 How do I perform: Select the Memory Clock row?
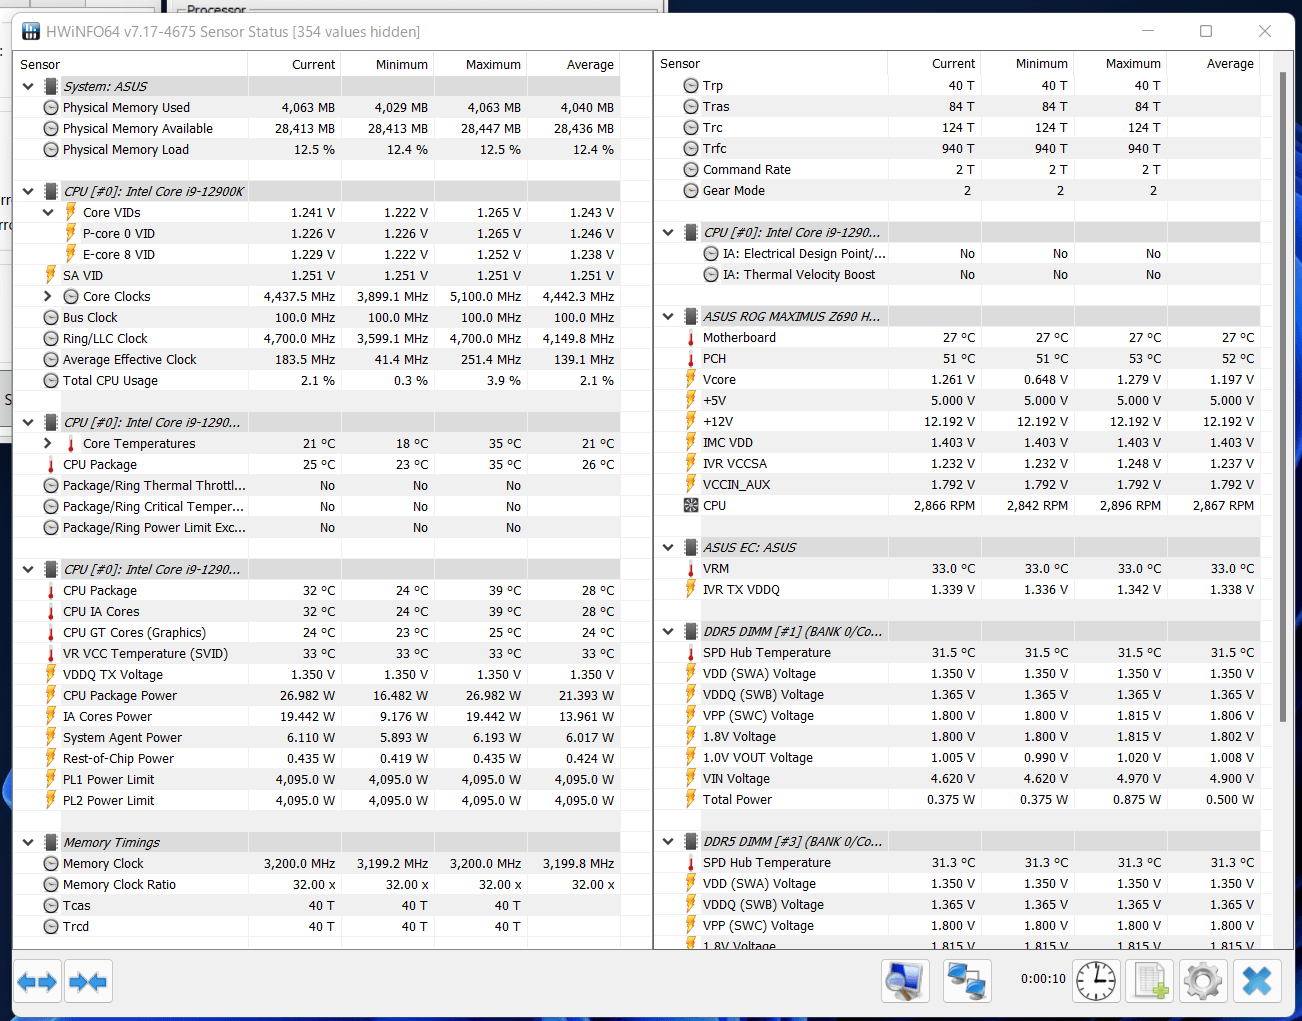point(317,863)
